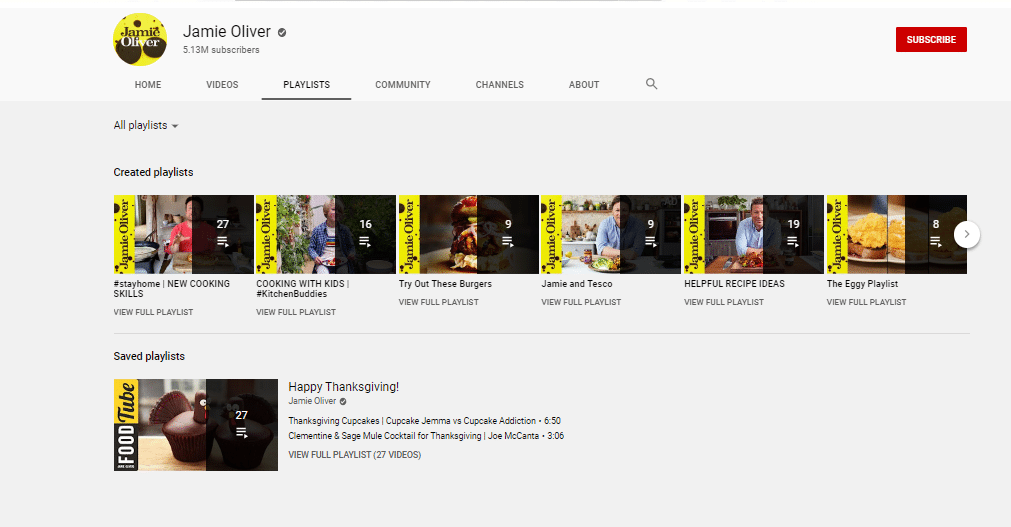The height and width of the screenshot is (527, 1011).
Task: Open the Cooking With Kids playlist thumbnail
Action: [x=326, y=235]
